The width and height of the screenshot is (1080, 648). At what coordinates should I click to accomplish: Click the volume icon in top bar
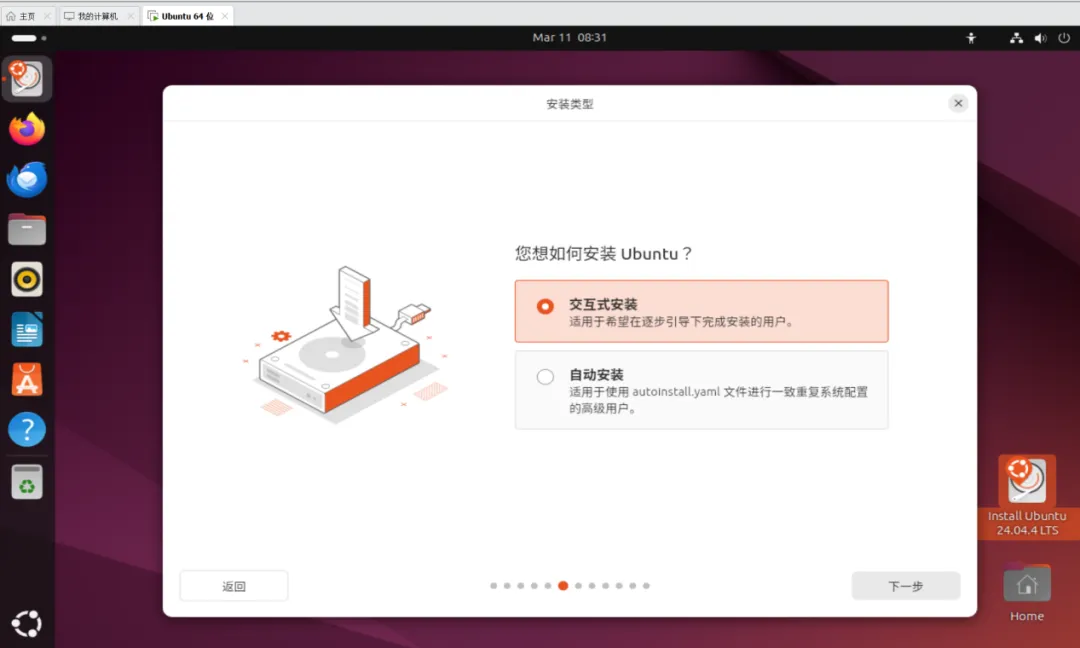point(1040,38)
